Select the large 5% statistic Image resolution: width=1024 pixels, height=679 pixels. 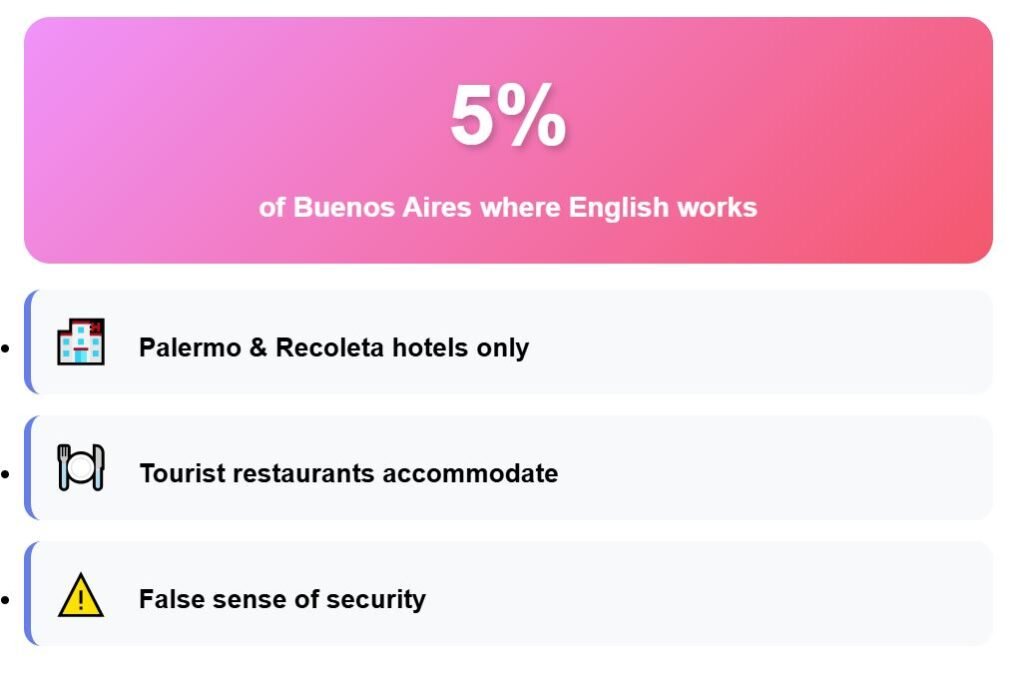click(508, 116)
